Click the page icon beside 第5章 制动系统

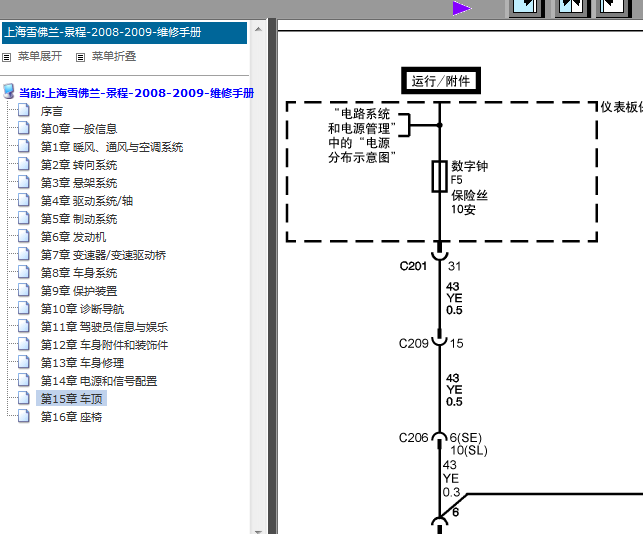24,218
